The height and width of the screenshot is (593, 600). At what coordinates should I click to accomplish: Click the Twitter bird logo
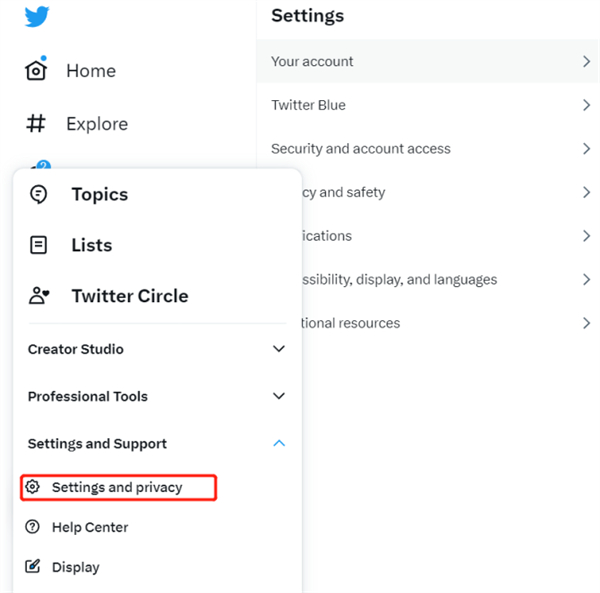tap(37, 17)
